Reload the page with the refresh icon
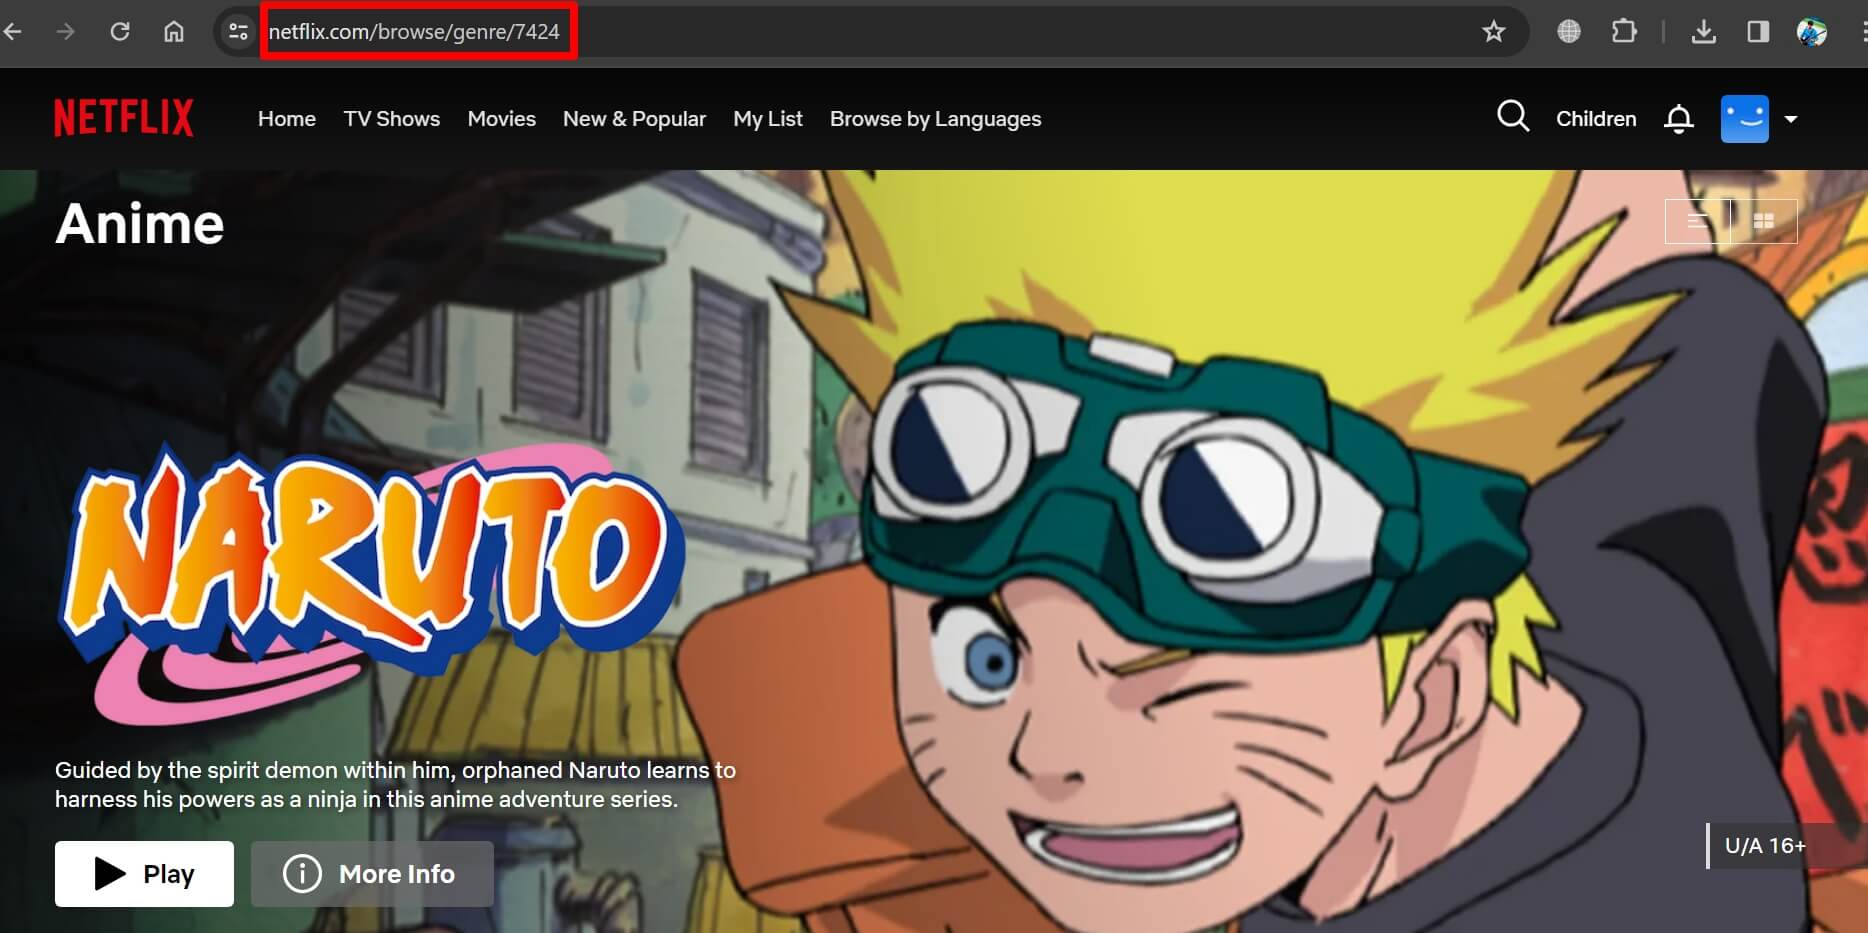 pos(120,32)
